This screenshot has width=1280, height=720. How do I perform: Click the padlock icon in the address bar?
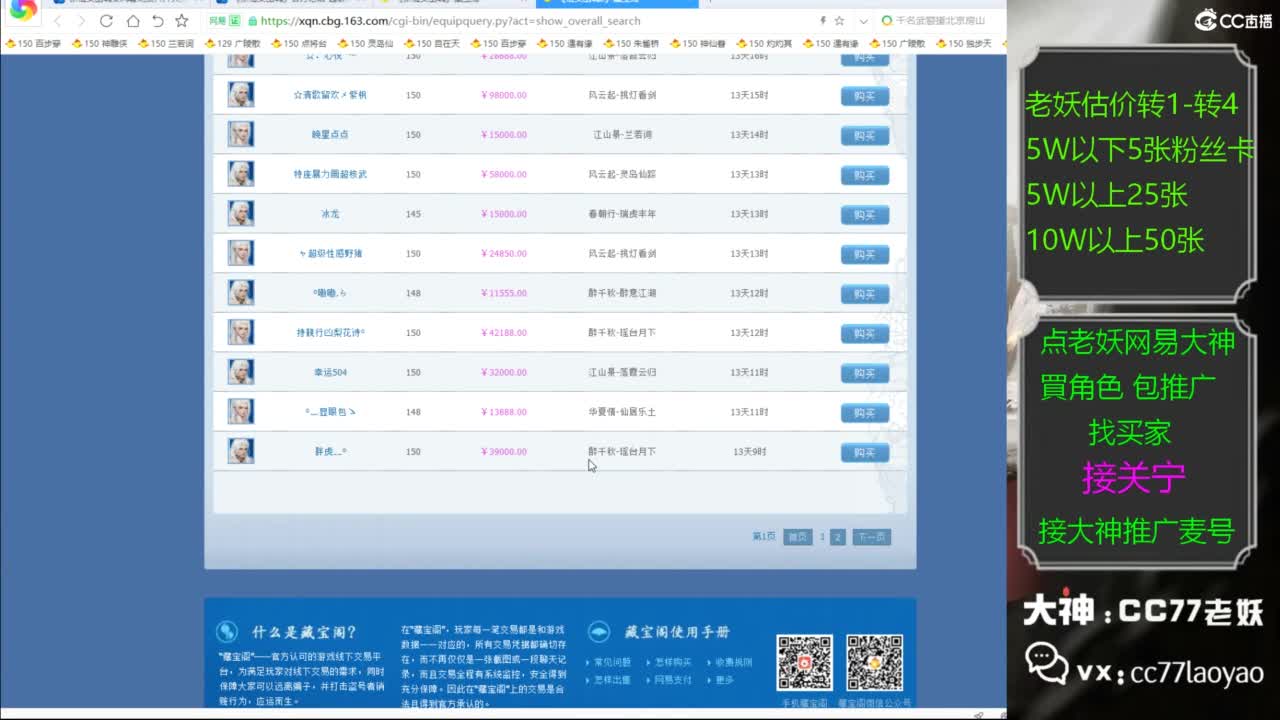pos(252,20)
